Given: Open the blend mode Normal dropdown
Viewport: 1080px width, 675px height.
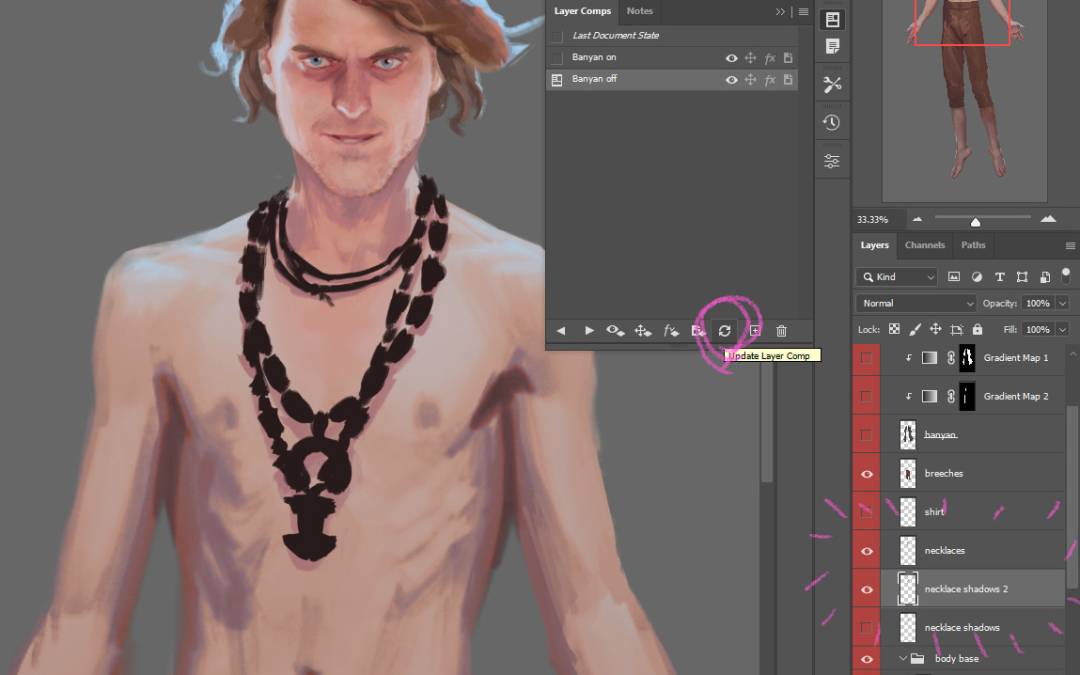Looking at the screenshot, I should [x=915, y=303].
